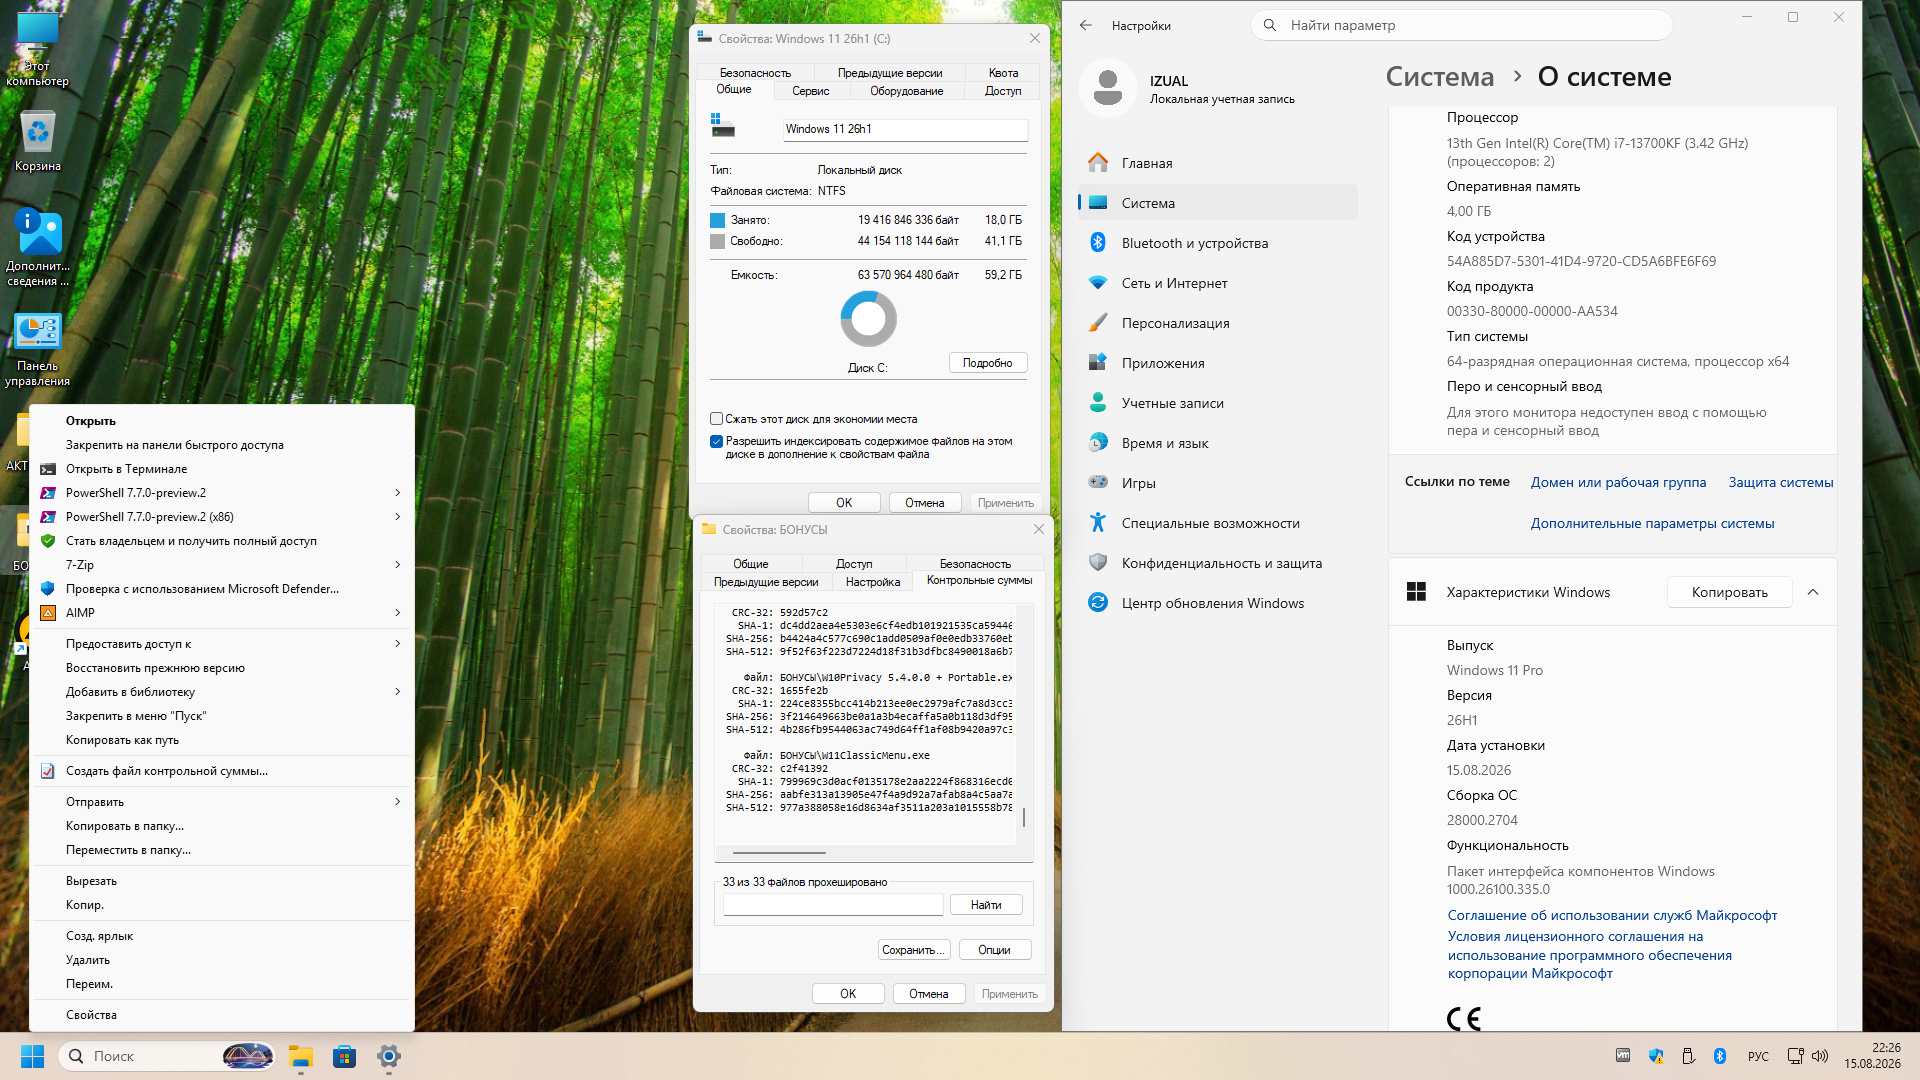Open the Корзина recycle bin desktop icon

38,141
